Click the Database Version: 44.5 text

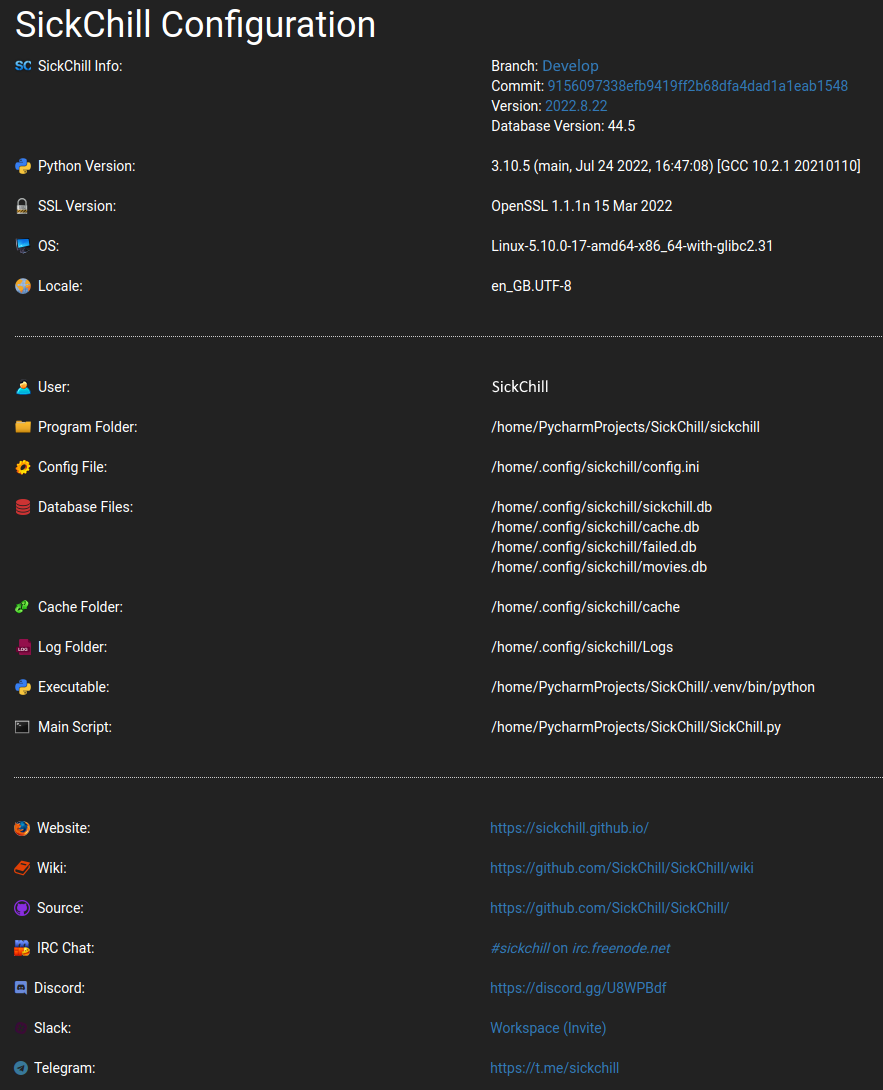[563, 127]
